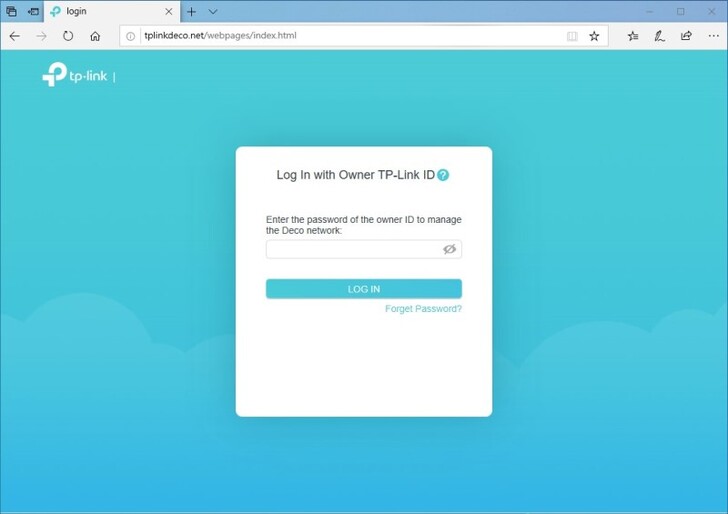Click the tp-link logo
This screenshot has width=728, height=514.
(x=75, y=74)
